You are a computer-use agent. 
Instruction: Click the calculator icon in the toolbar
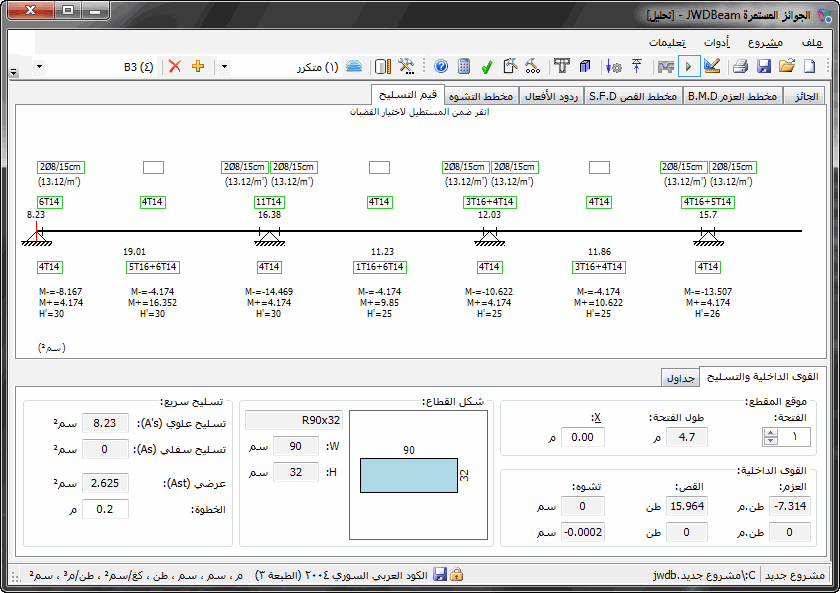click(464, 66)
